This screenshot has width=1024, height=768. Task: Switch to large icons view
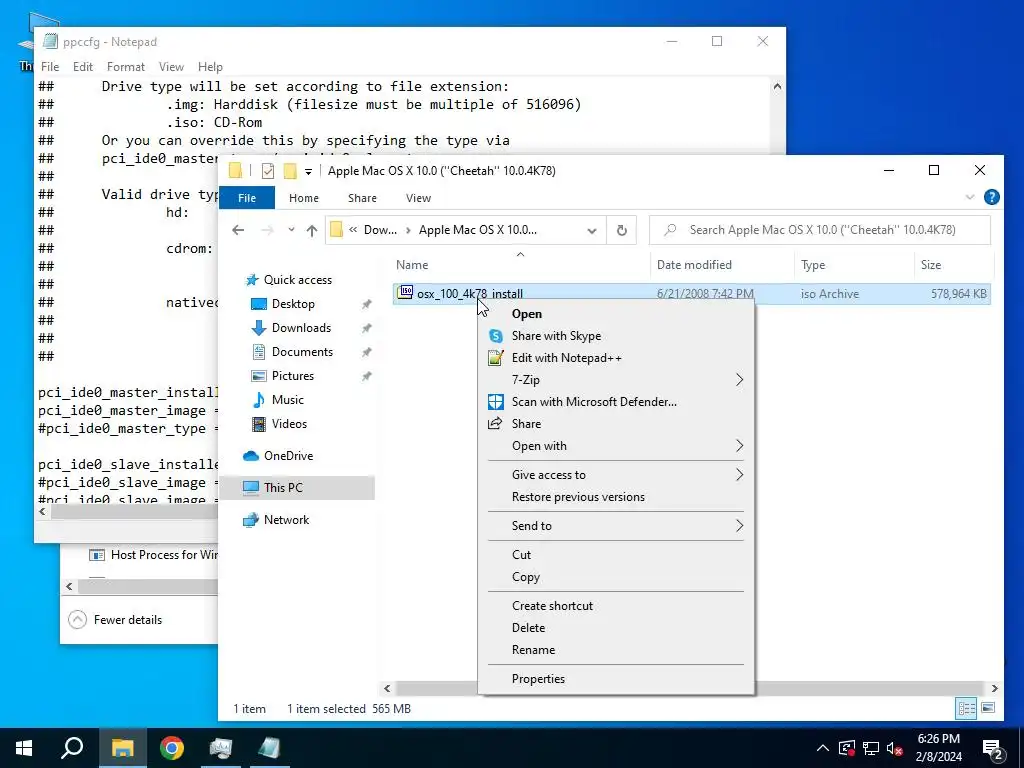tap(988, 708)
